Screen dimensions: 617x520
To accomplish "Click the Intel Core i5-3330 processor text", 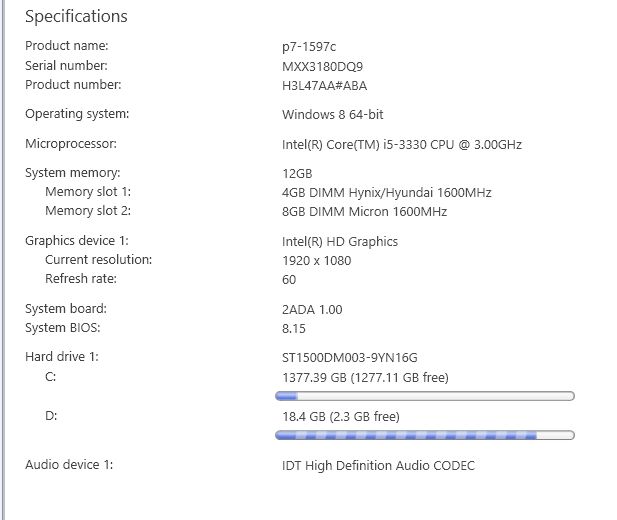I will pyautogui.click(x=402, y=145).
